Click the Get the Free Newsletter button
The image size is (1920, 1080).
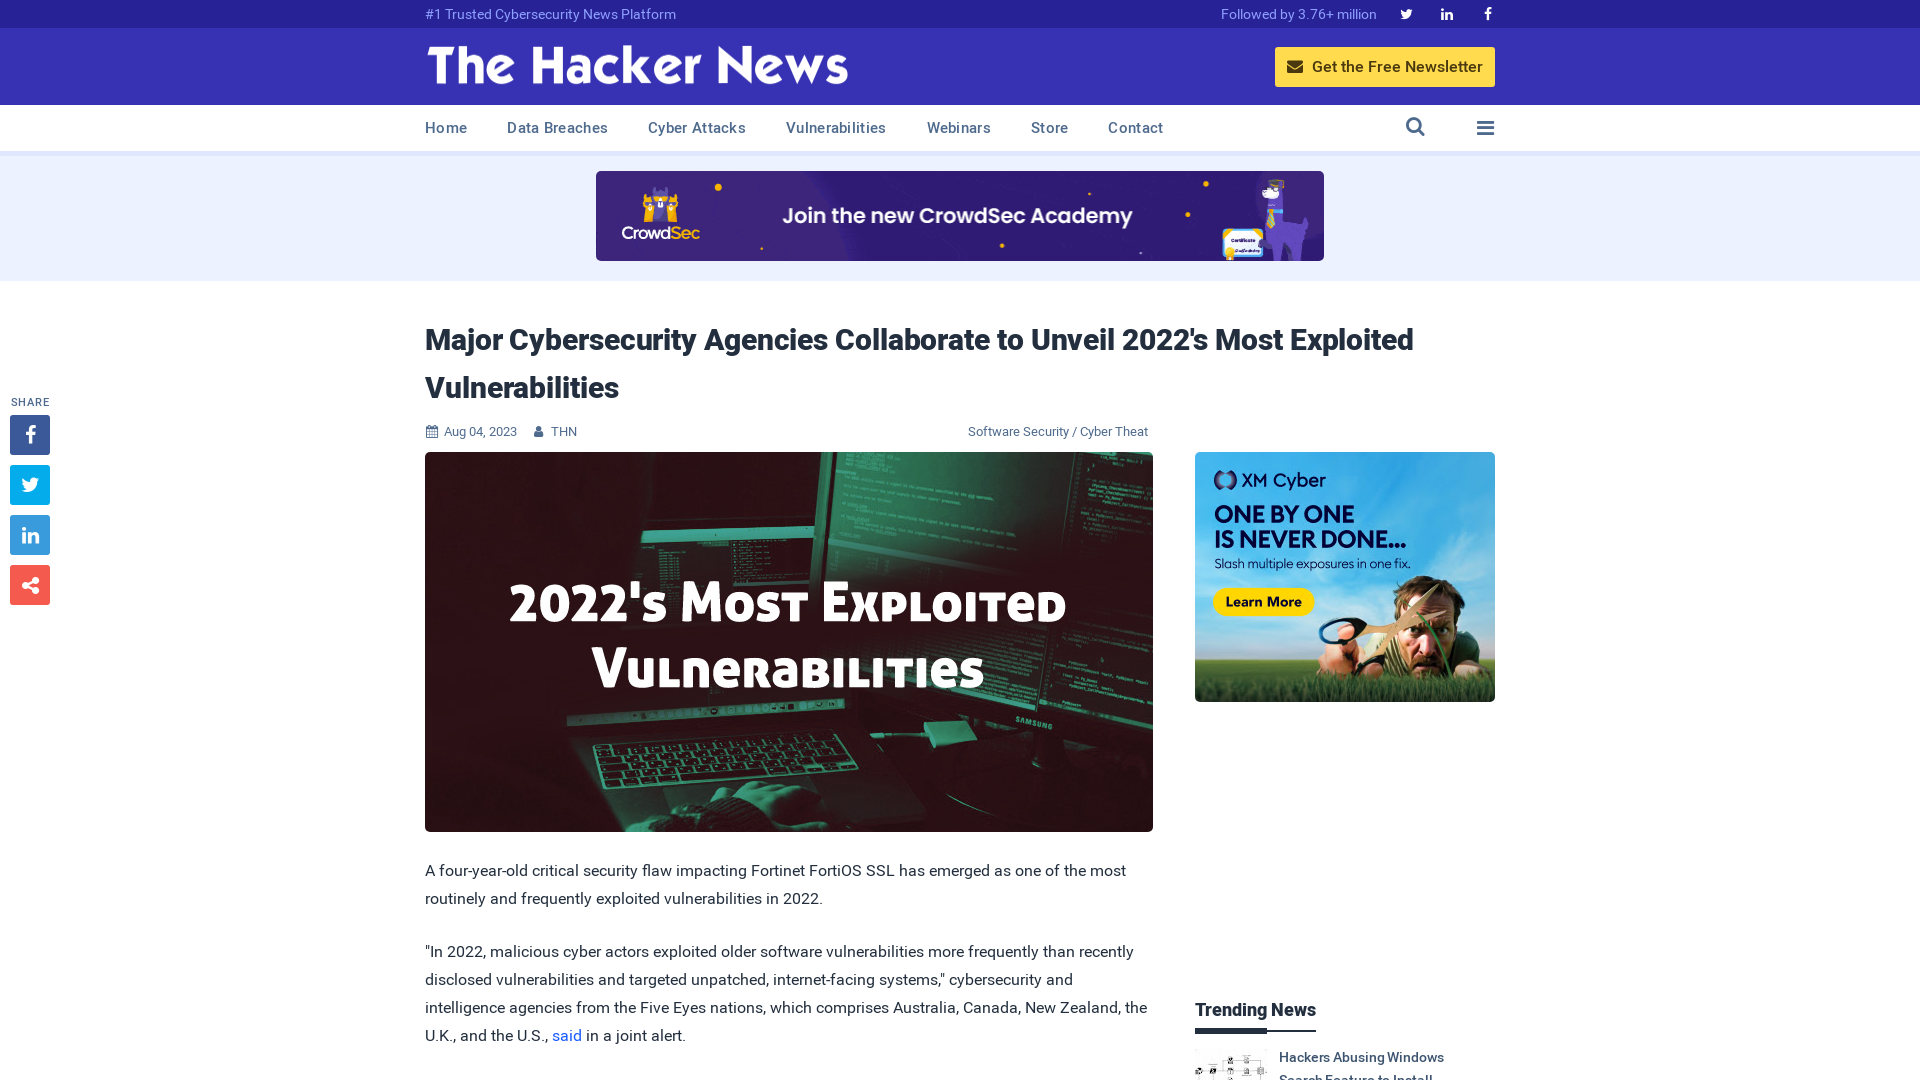1385,66
